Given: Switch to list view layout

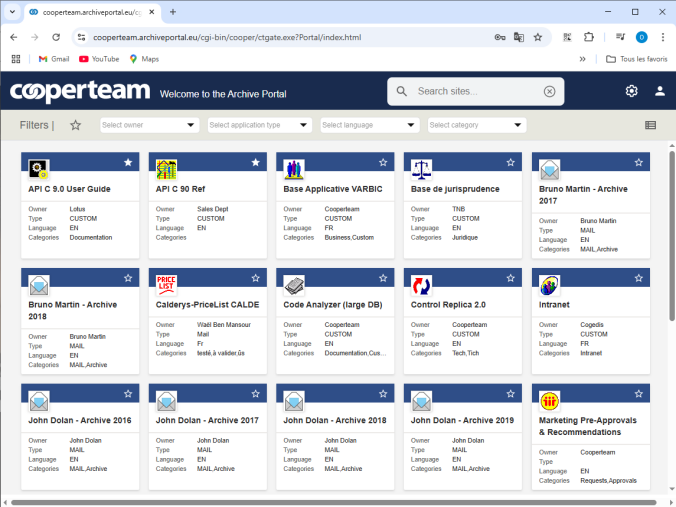Looking at the screenshot, I should tap(650, 125).
